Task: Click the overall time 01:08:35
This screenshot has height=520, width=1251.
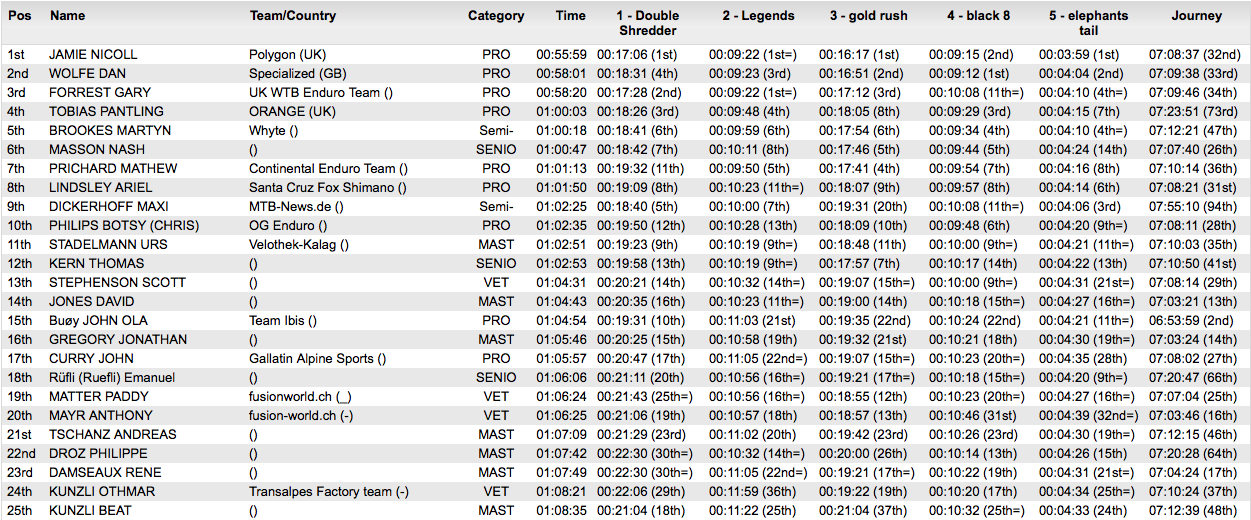Action: (x=561, y=511)
